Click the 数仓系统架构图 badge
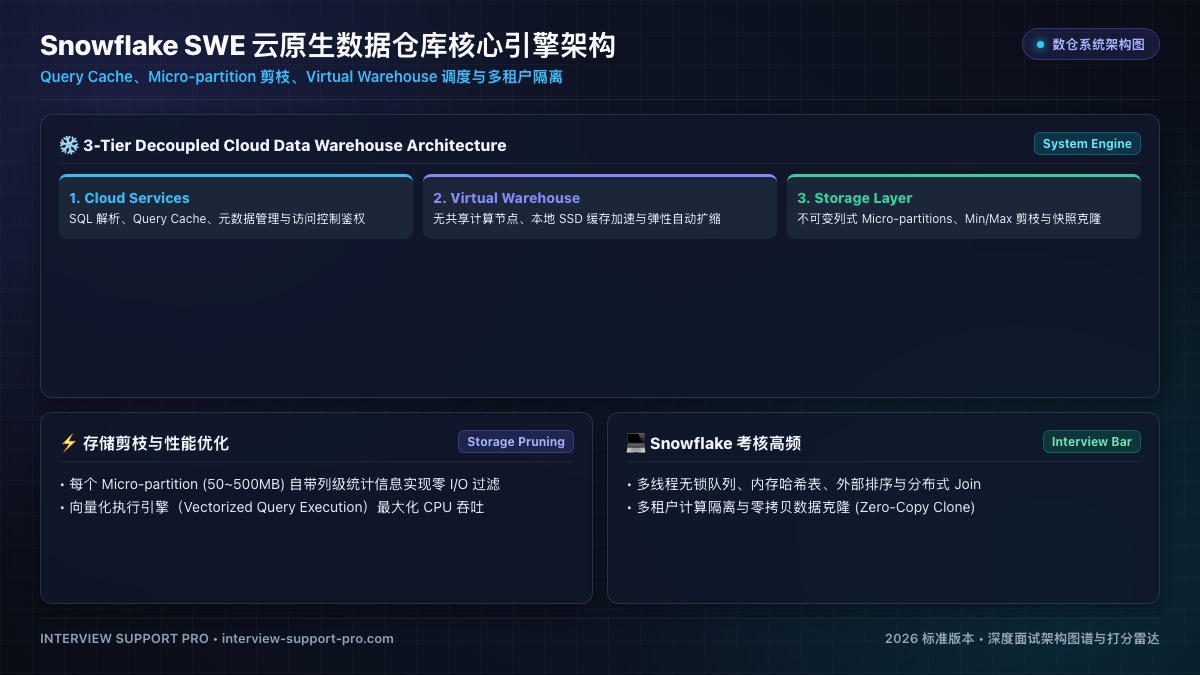 (1091, 44)
